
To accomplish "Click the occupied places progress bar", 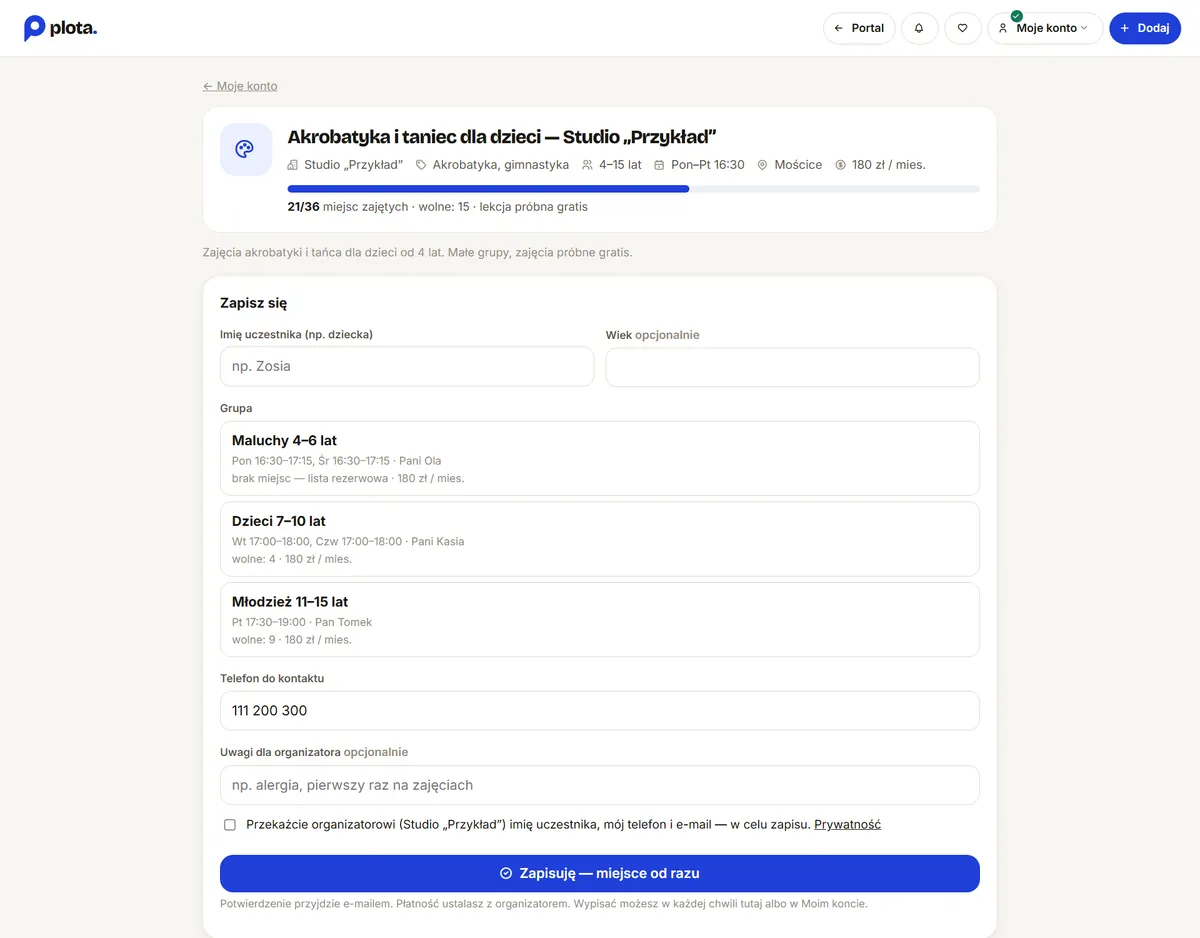I will (x=633, y=189).
